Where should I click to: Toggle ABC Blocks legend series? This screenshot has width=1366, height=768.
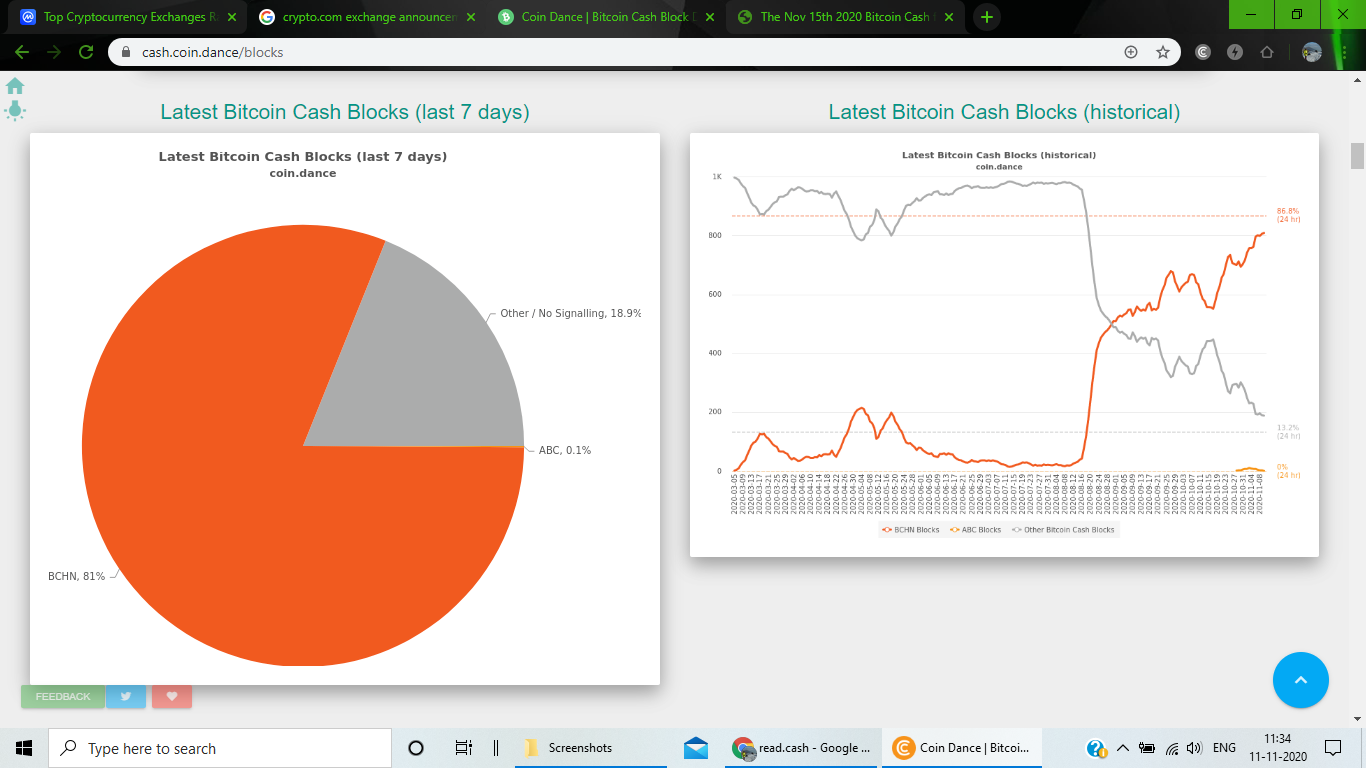[976, 530]
